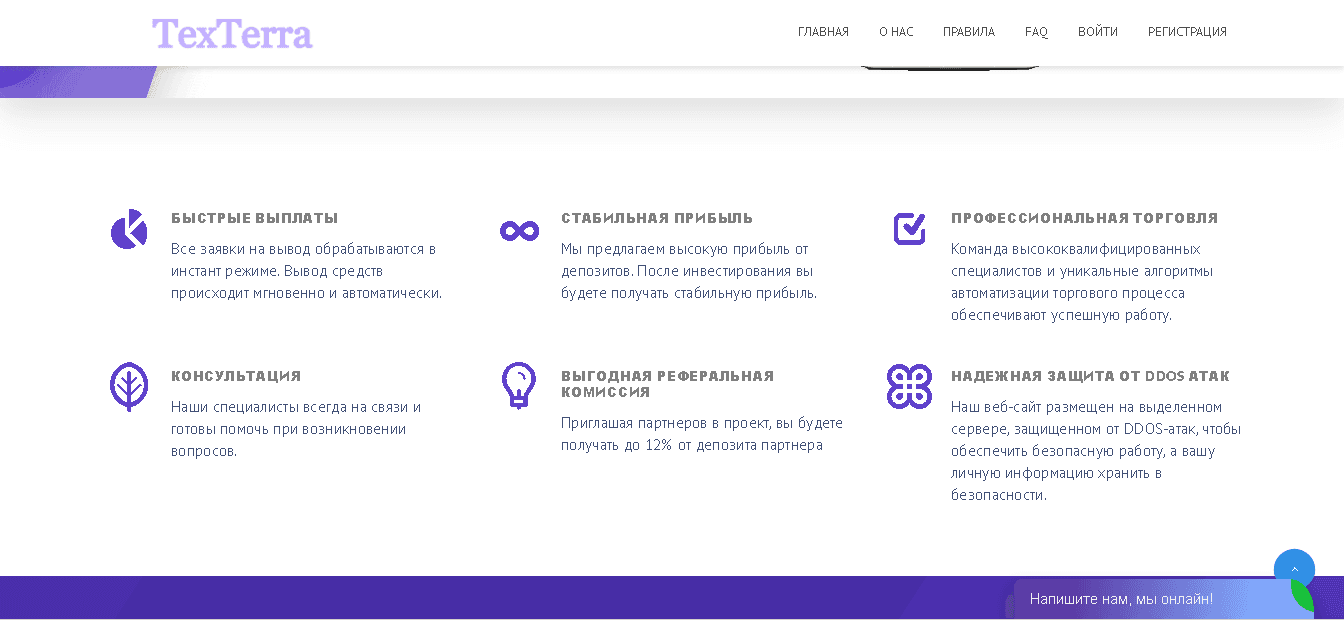Click the Надежная защита от DDOS атак heading
Viewport: 1344px width, 621px height.
click(1089, 375)
